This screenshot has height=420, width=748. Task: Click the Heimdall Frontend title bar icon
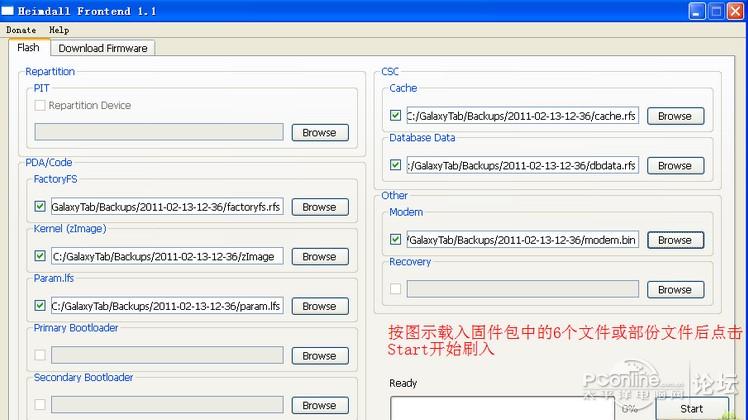[x=8, y=10]
